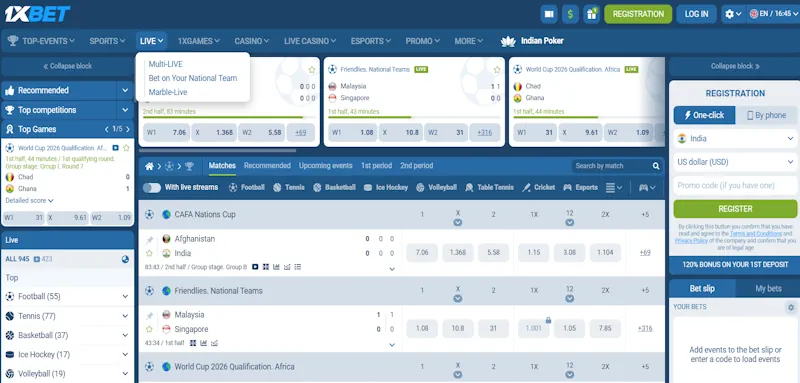Open the Terms and Conditions link
800x383 pixels.
click(756, 234)
